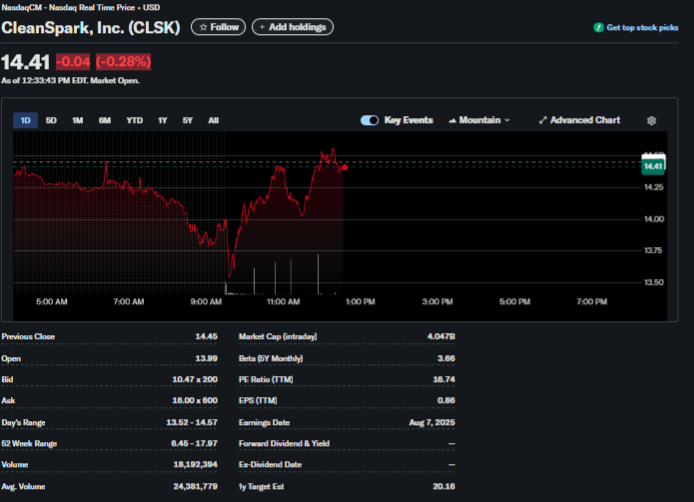Click the green top stock picks icon
Screen dimensions: 694x502
pos(598,27)
